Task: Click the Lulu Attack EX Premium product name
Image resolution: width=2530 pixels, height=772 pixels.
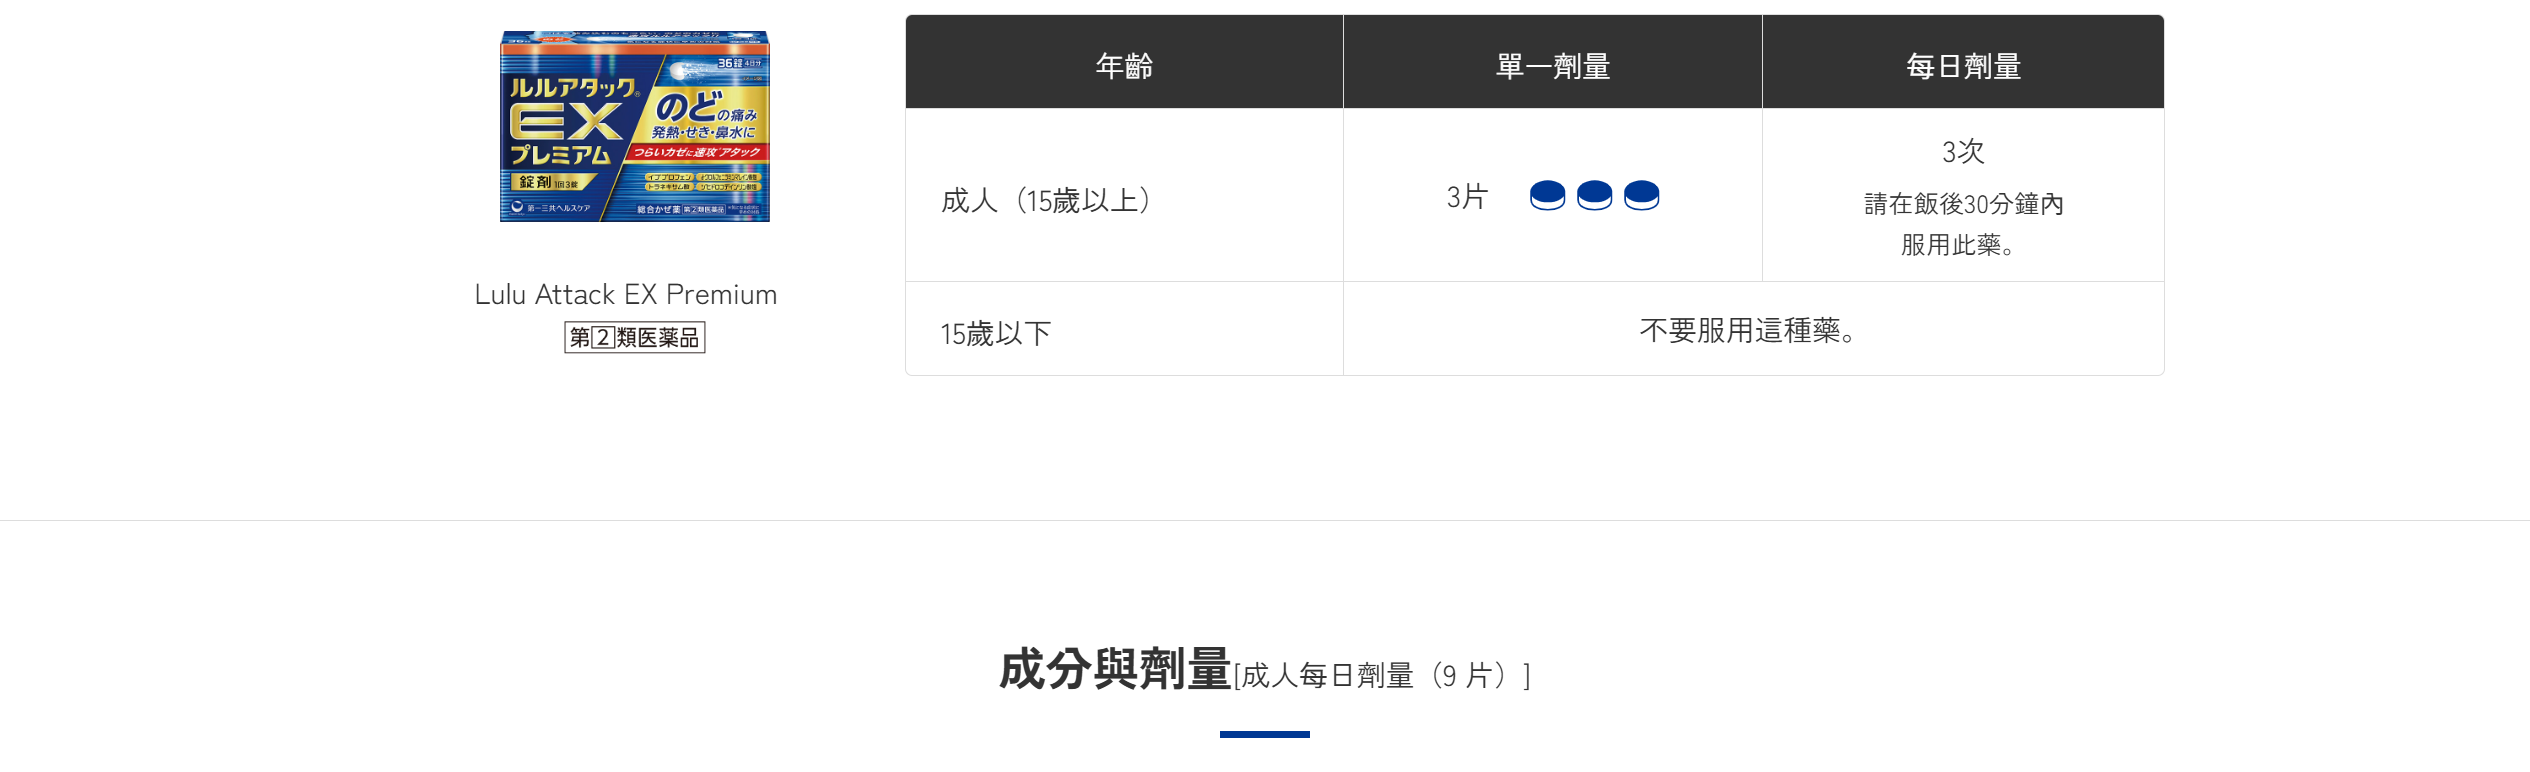Action: coord(625,294)
